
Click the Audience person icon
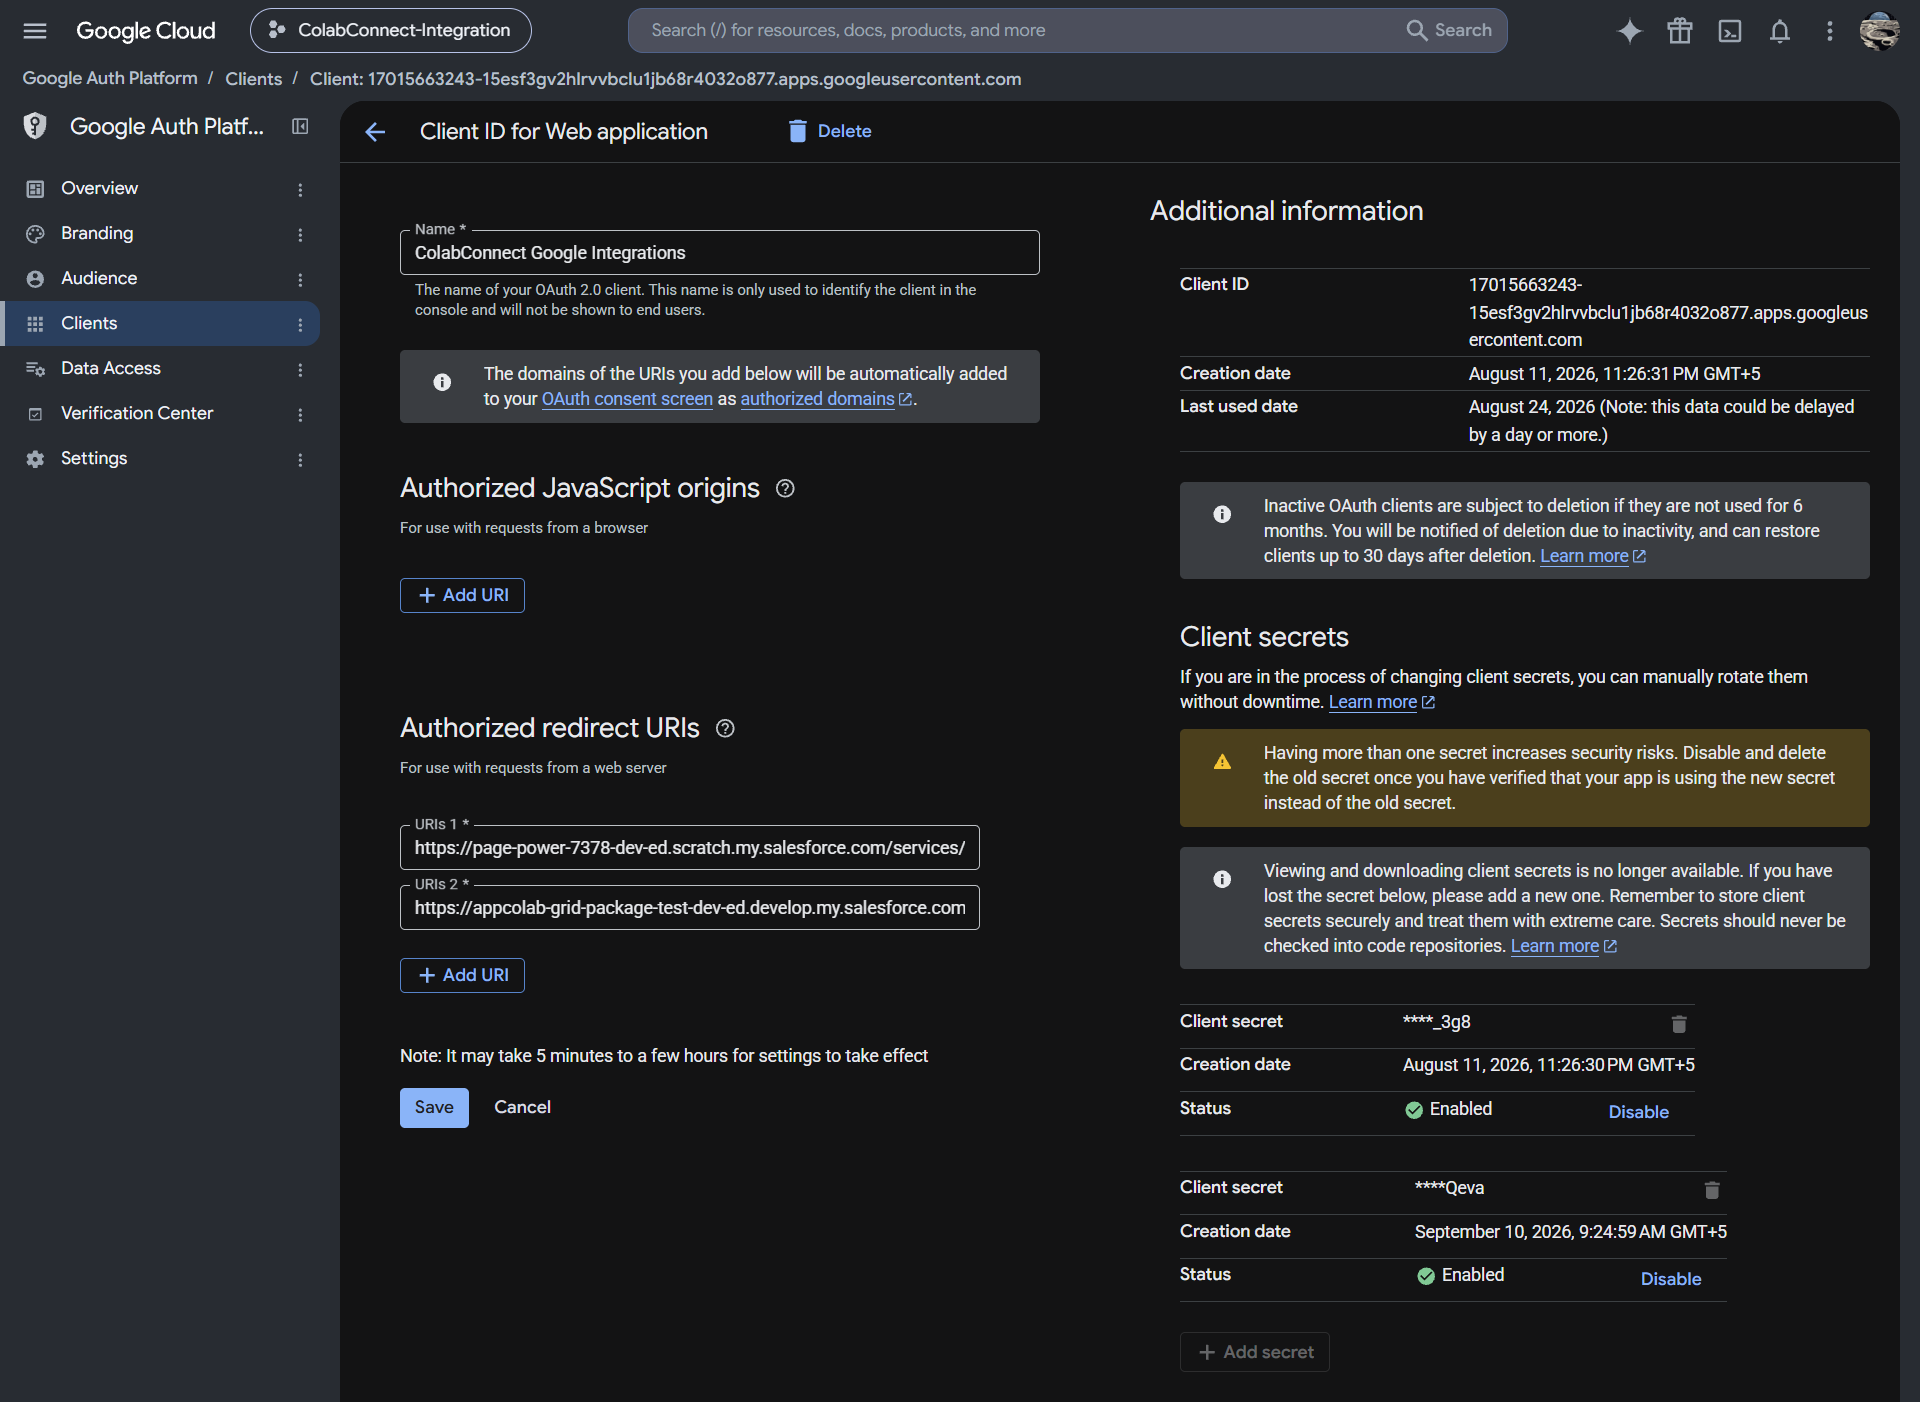pyautogui.click(x=35, y=279)
